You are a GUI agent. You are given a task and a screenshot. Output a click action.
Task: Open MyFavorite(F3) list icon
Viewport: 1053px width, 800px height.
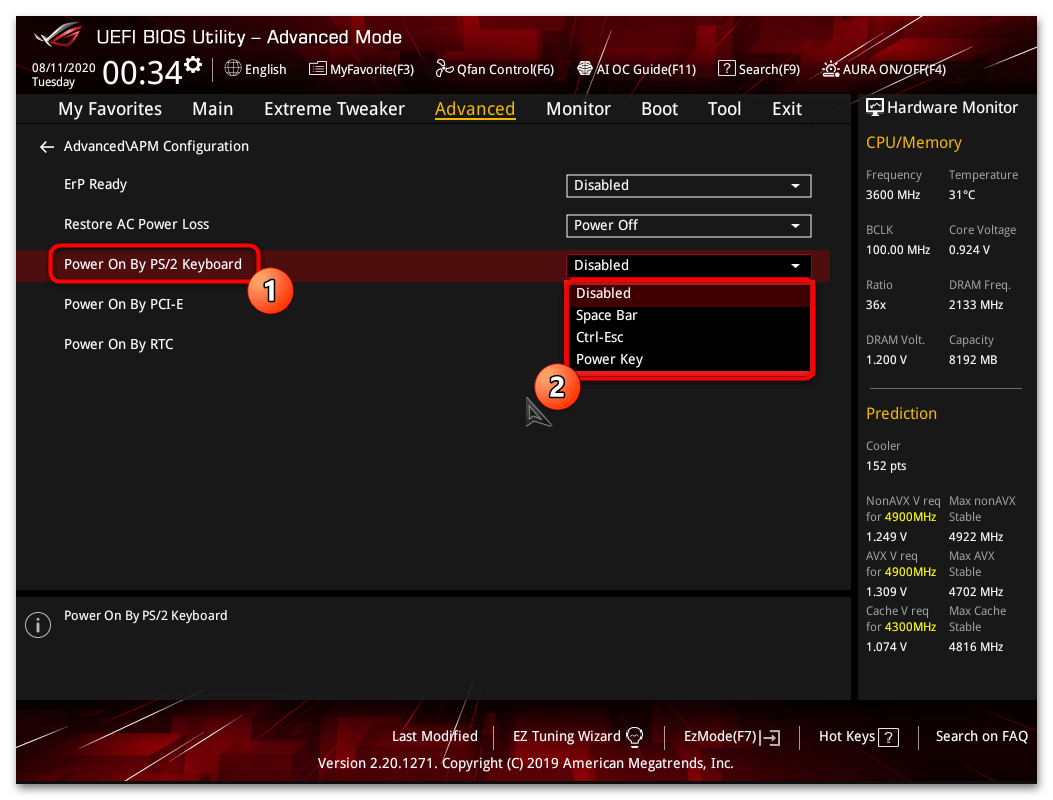coord(318,69)
